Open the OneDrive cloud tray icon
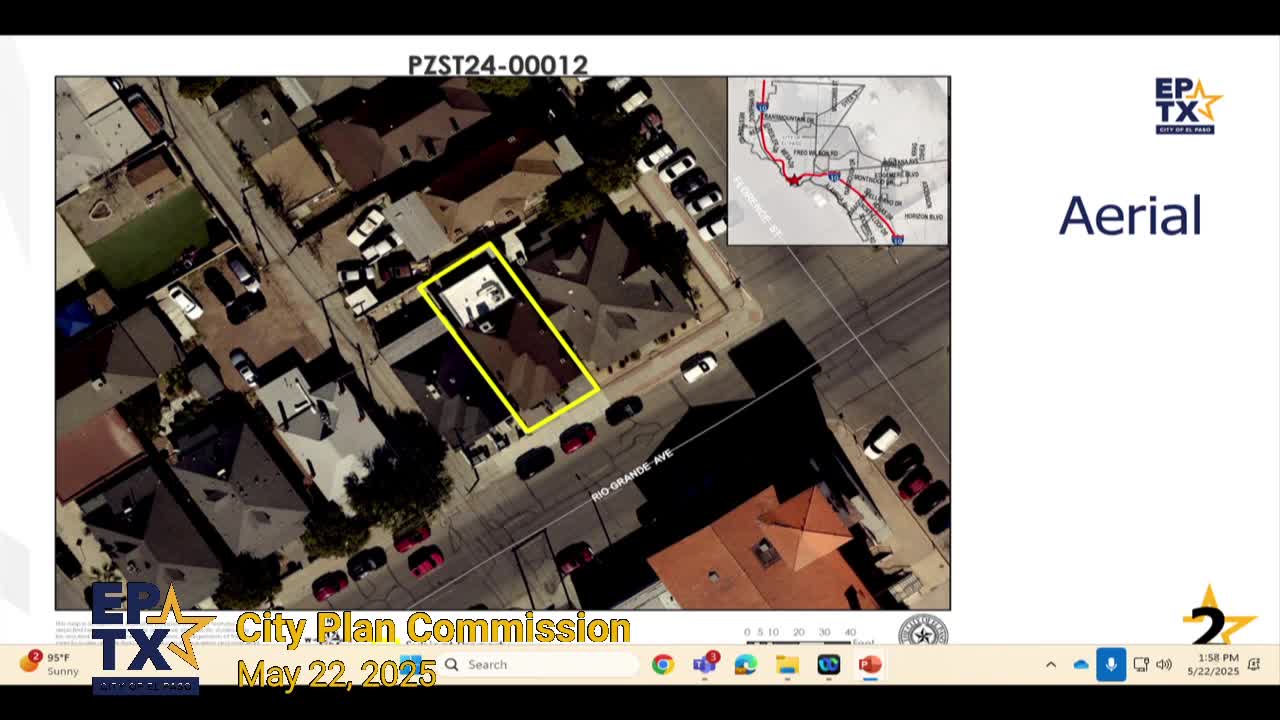 [1081, 665]
